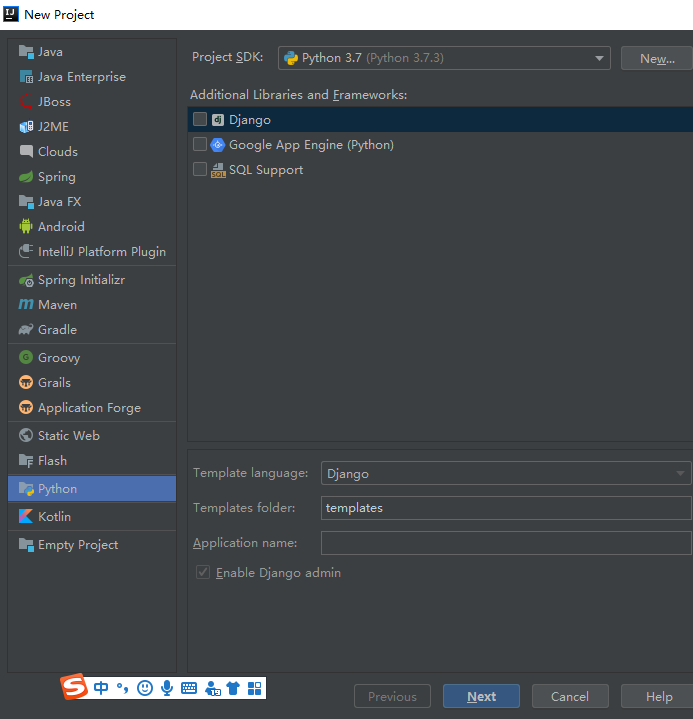This screenshot has width=693, height=719.
Task: Pick the Flash folder icon
Action: (x=26, y=460)
